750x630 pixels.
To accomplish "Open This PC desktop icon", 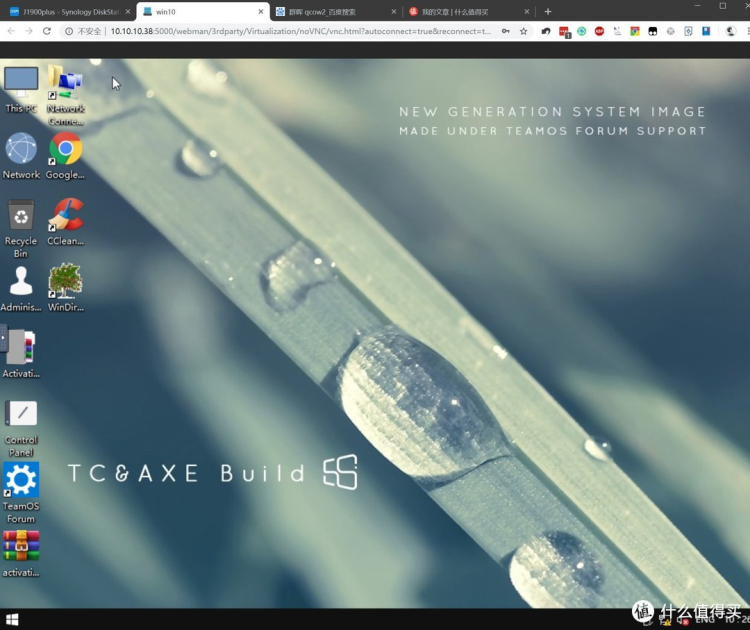I will tap(21, 89).
